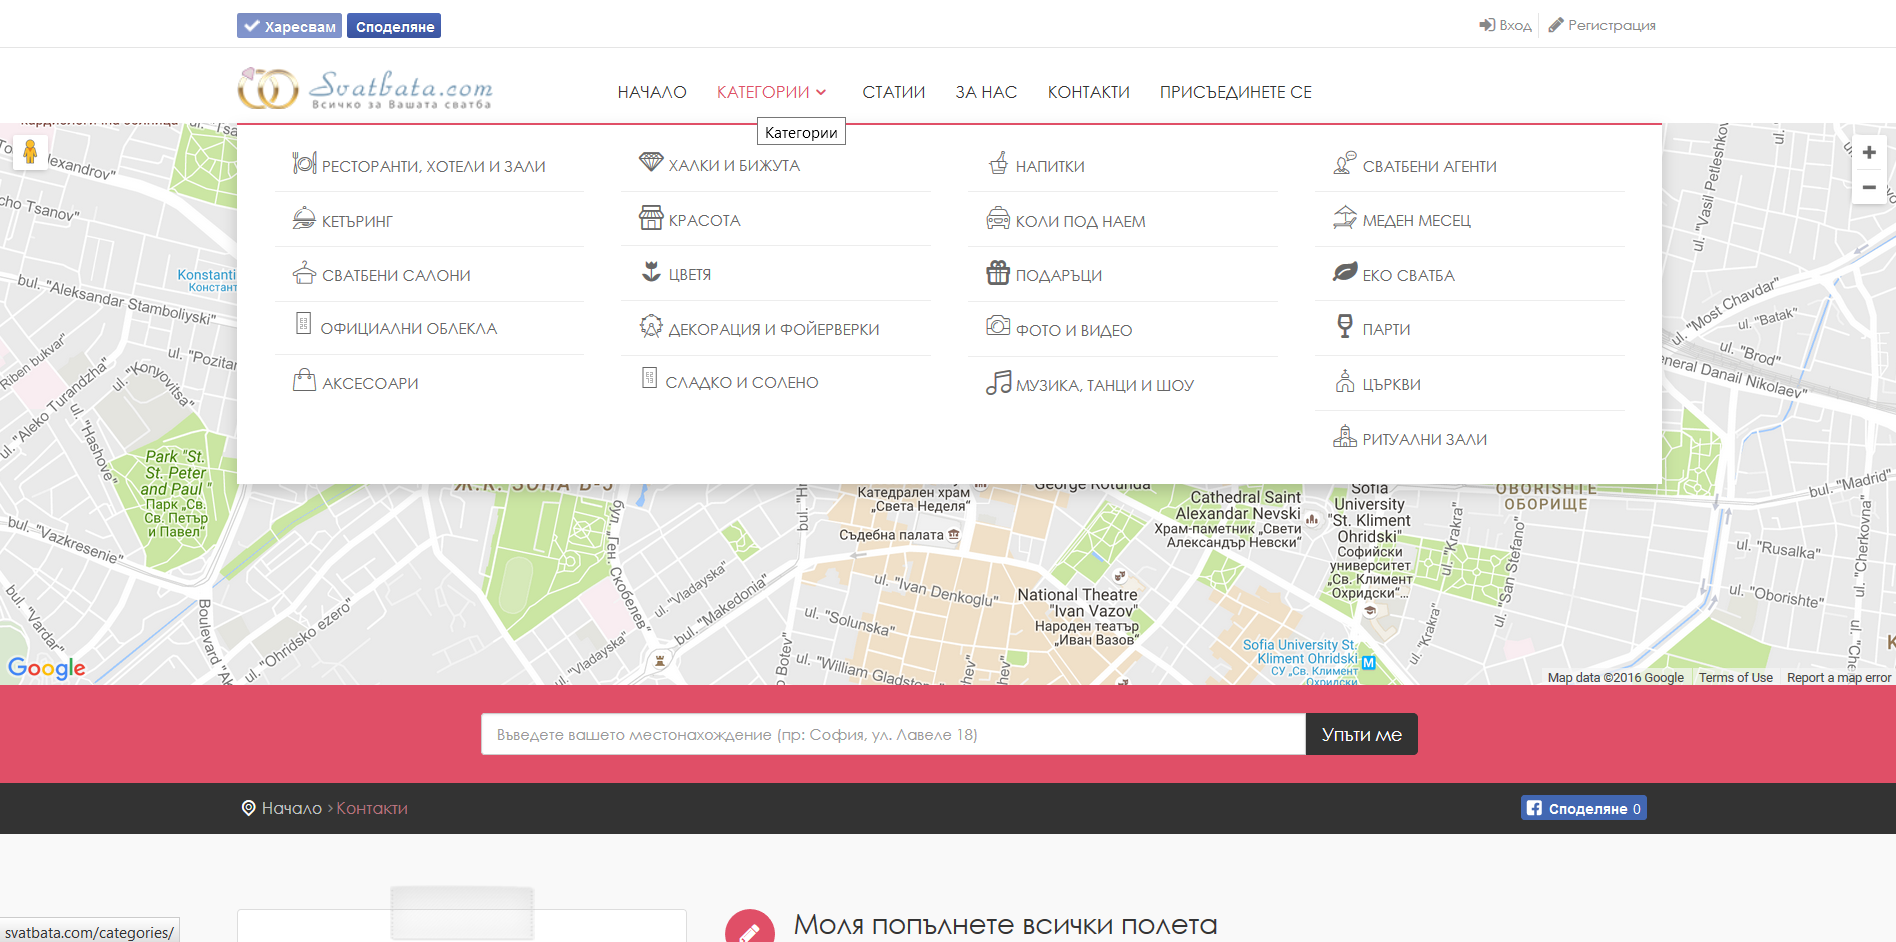The width and height of the screenshot is (1896, 942).
Task: Open the ПРИСЪЕДИНЕТЕ СЕ menu item
Action: (x=1235, y=92)
